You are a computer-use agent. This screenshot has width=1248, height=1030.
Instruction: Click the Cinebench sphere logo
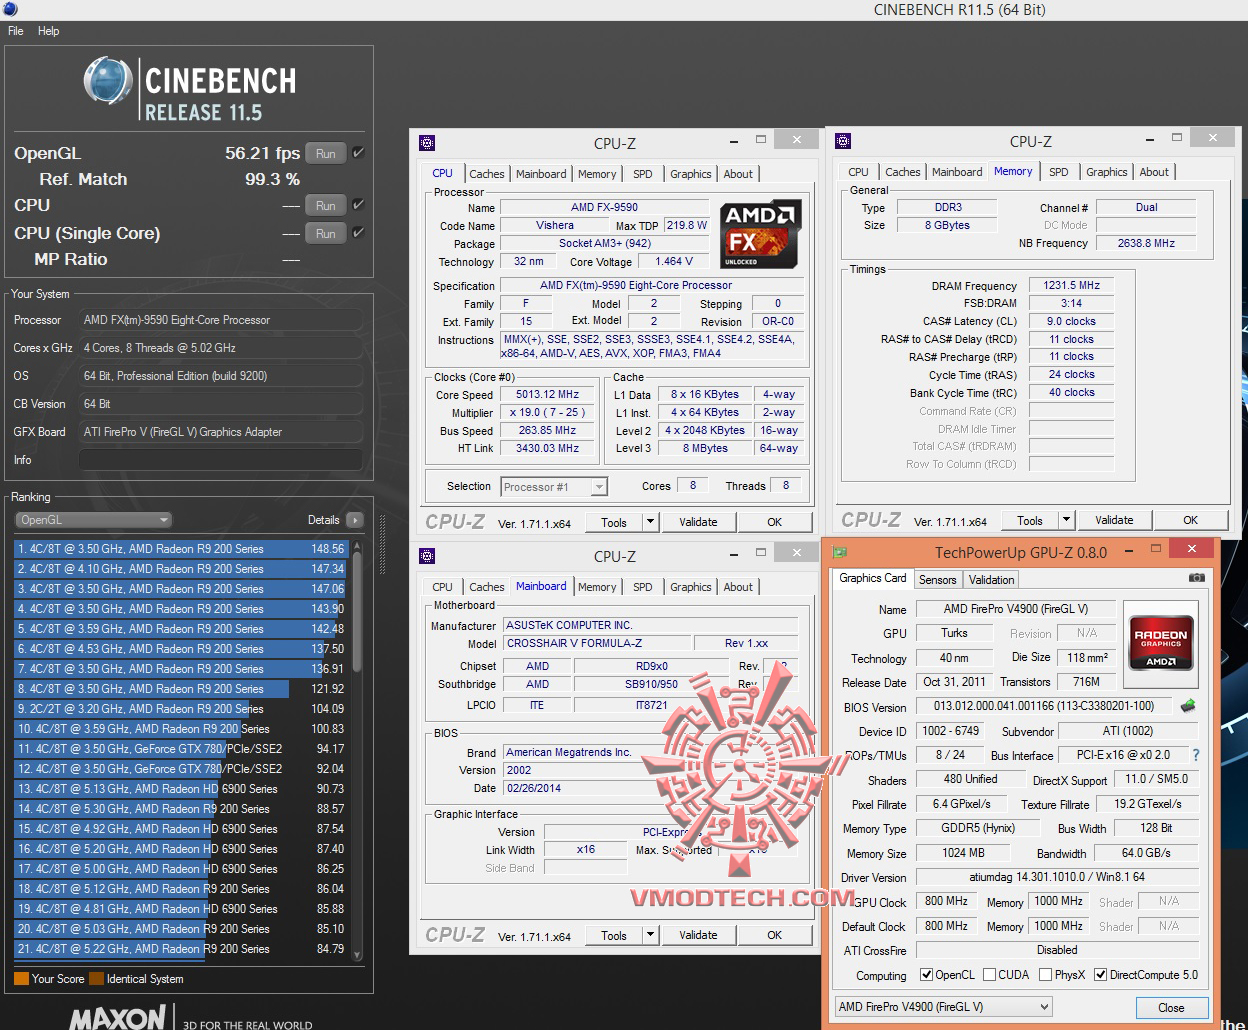pyautogui.click(x=108, y=81)
